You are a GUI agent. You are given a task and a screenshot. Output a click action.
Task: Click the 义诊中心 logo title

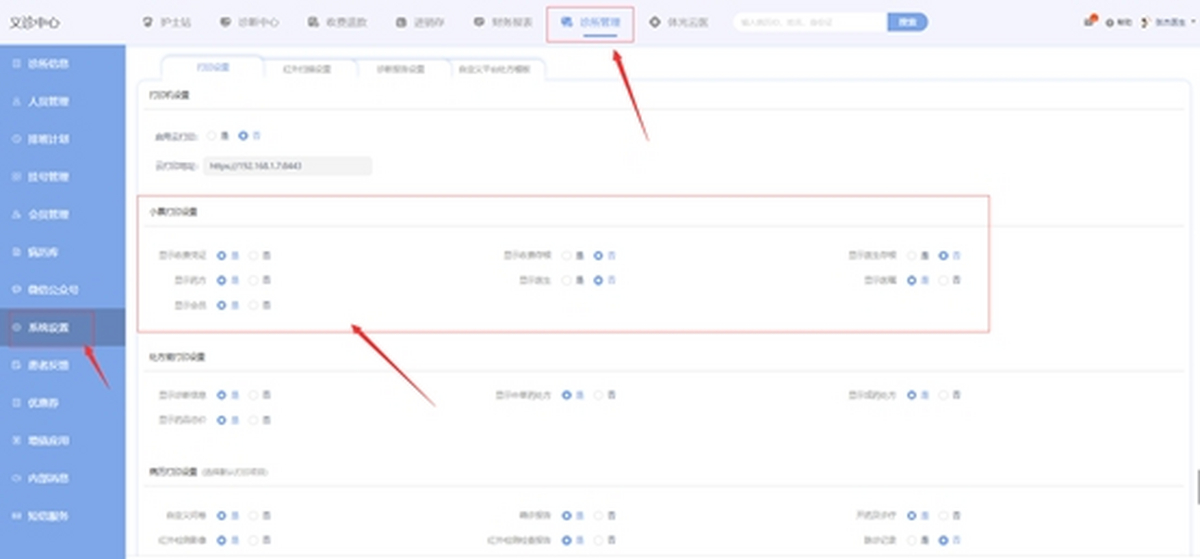pos(35,21)
